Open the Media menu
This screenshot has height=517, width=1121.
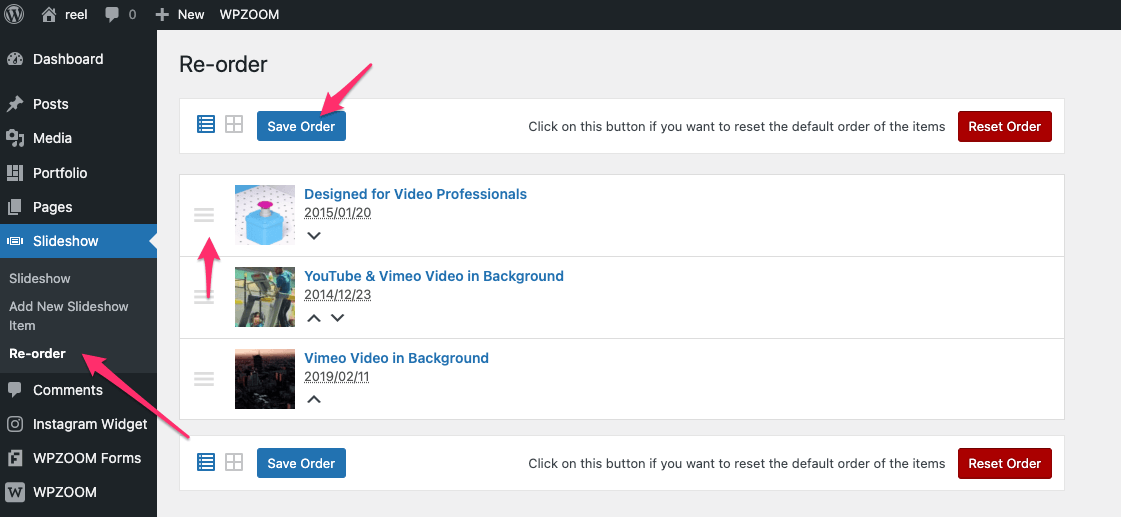52,138
